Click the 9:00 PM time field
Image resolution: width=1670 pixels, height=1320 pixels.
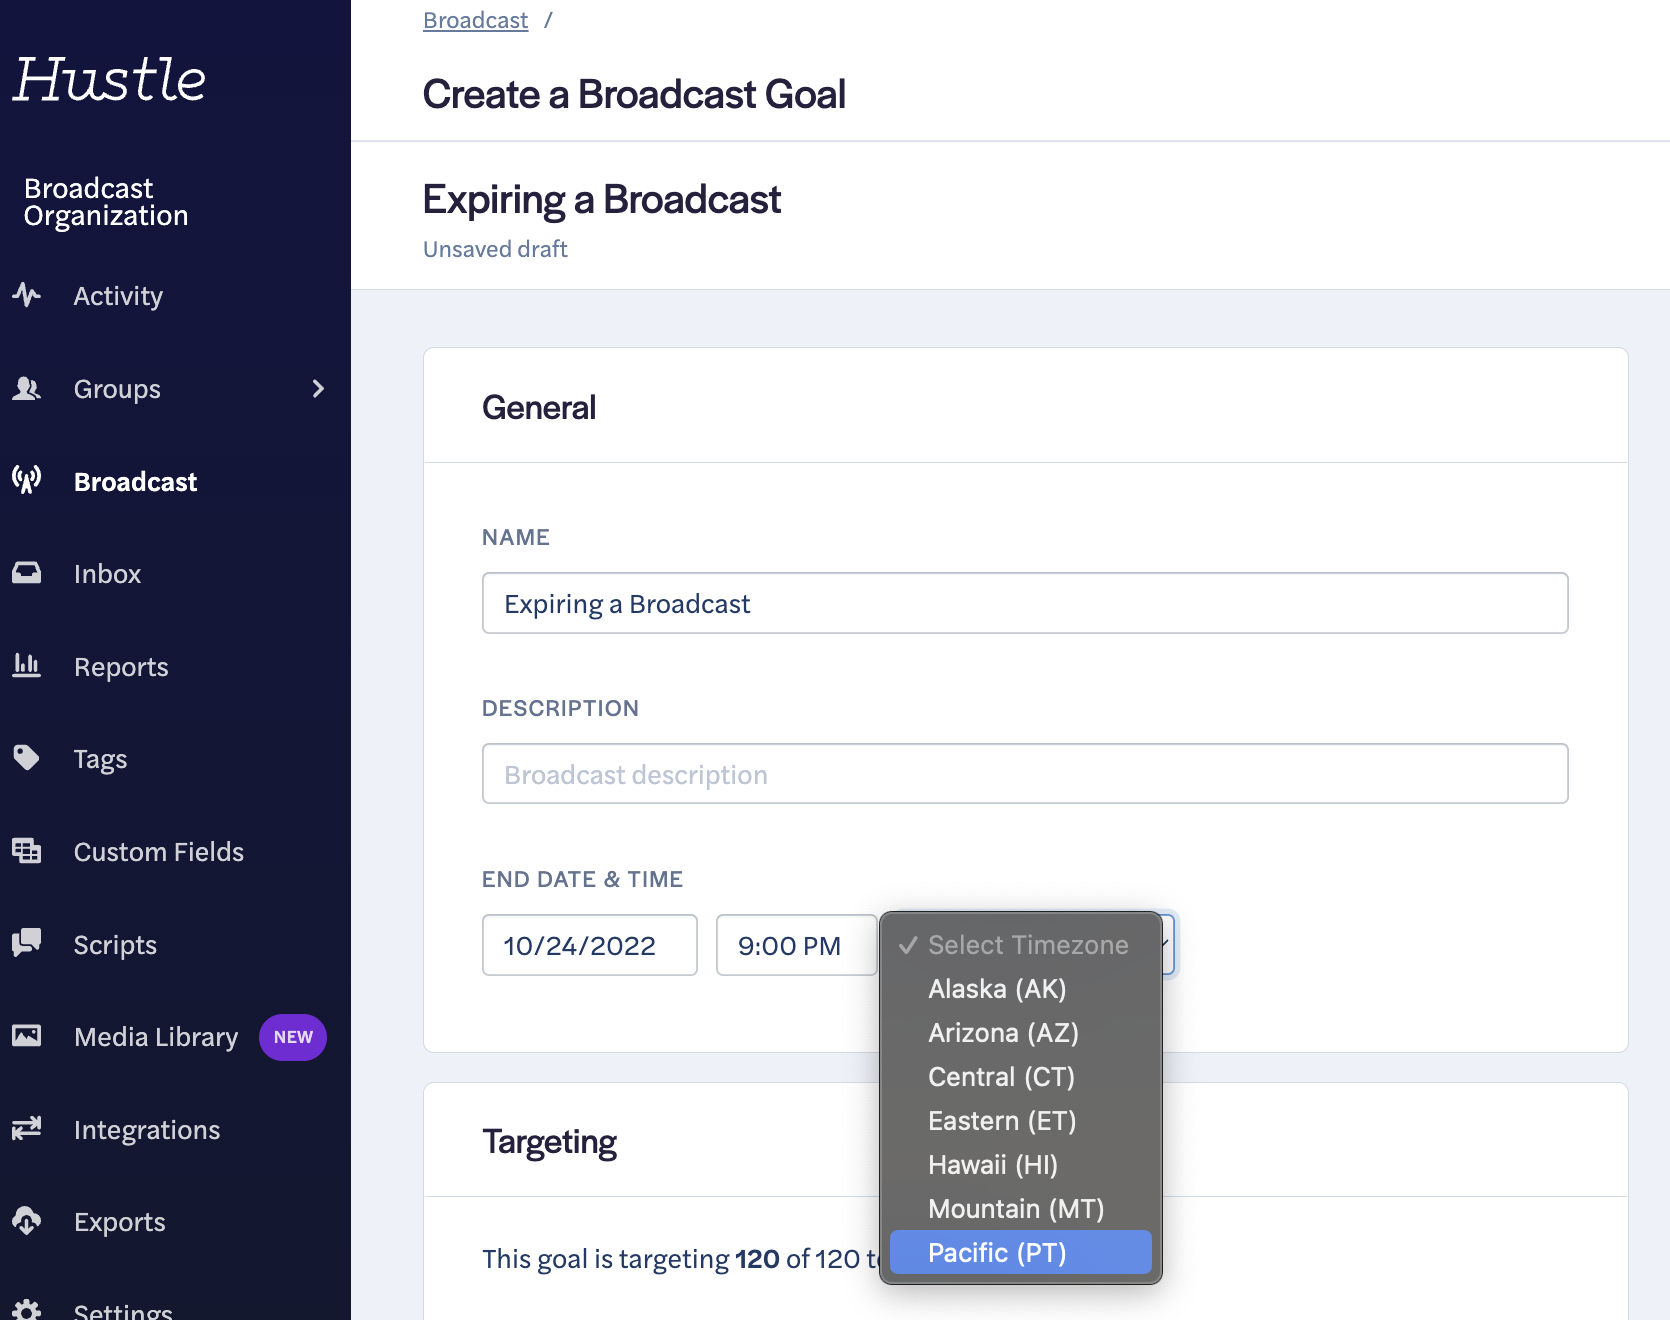pos(797,945)
